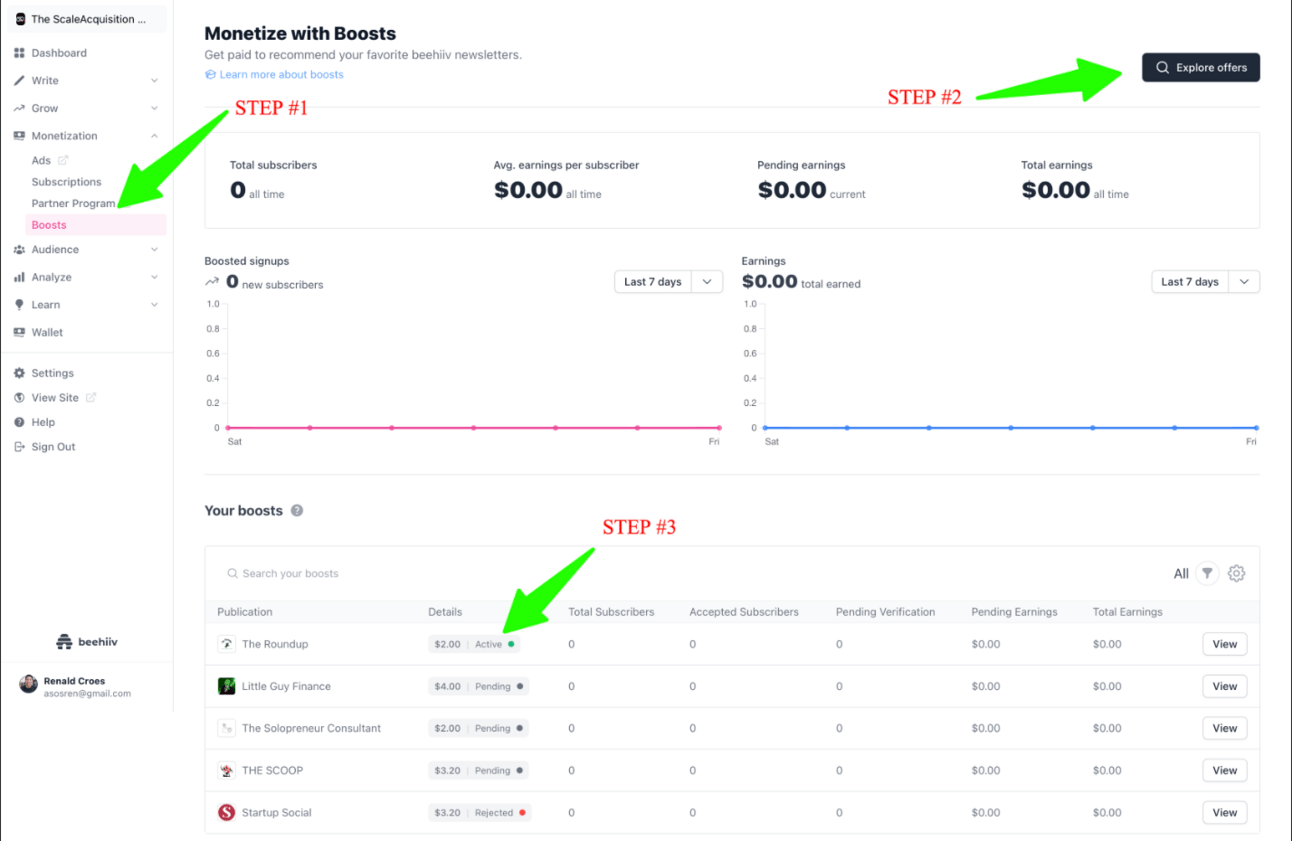1292x841 pixels.
Task: Select the Boosts menu item
Action: (x=96, y=225)
